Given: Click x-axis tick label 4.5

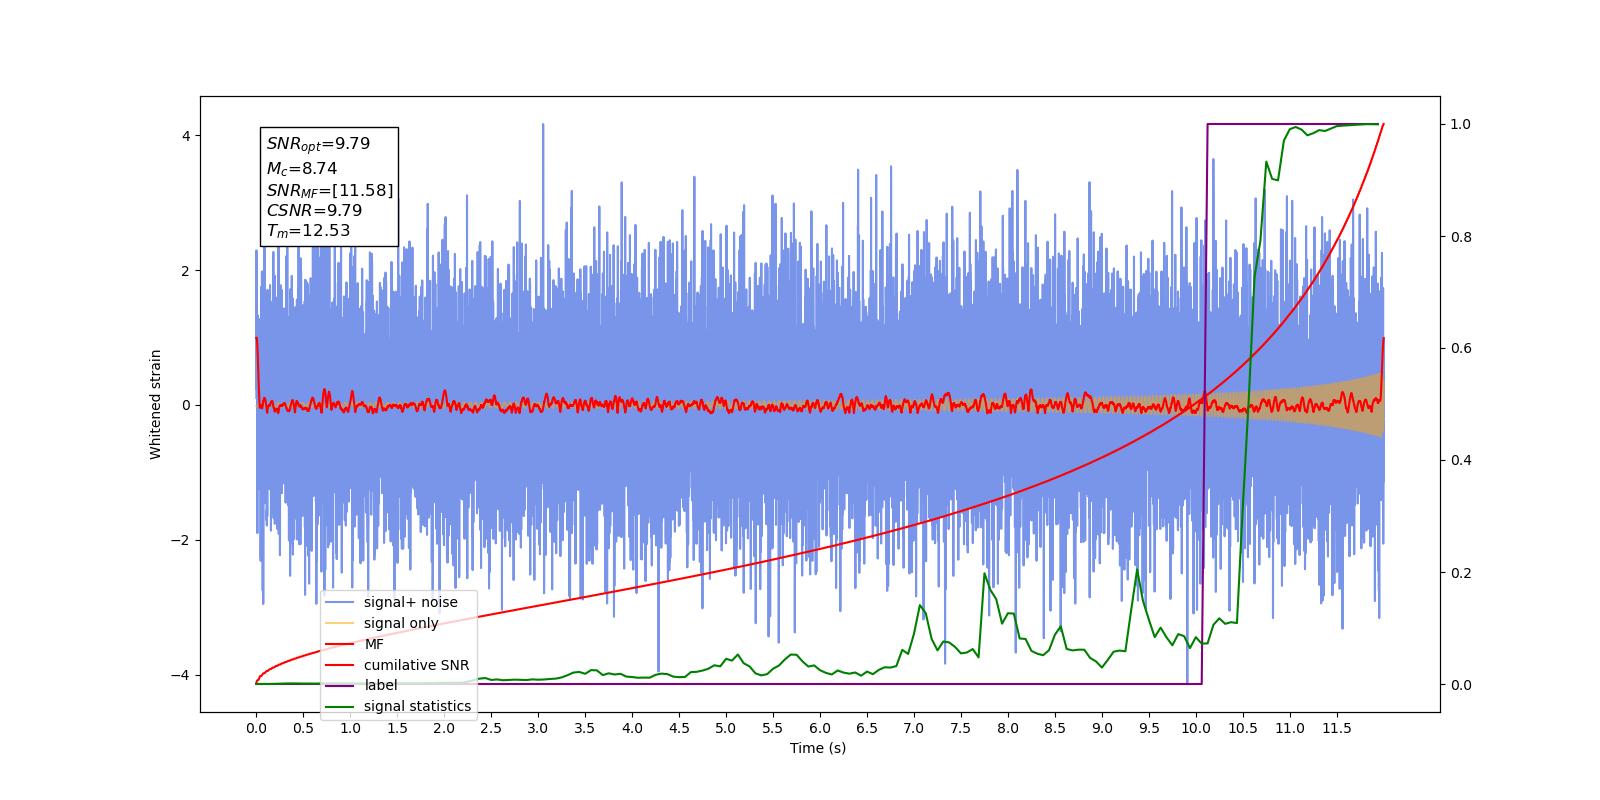Looking at the screenshot, I should pyautogui.click(x=679, y=728).
